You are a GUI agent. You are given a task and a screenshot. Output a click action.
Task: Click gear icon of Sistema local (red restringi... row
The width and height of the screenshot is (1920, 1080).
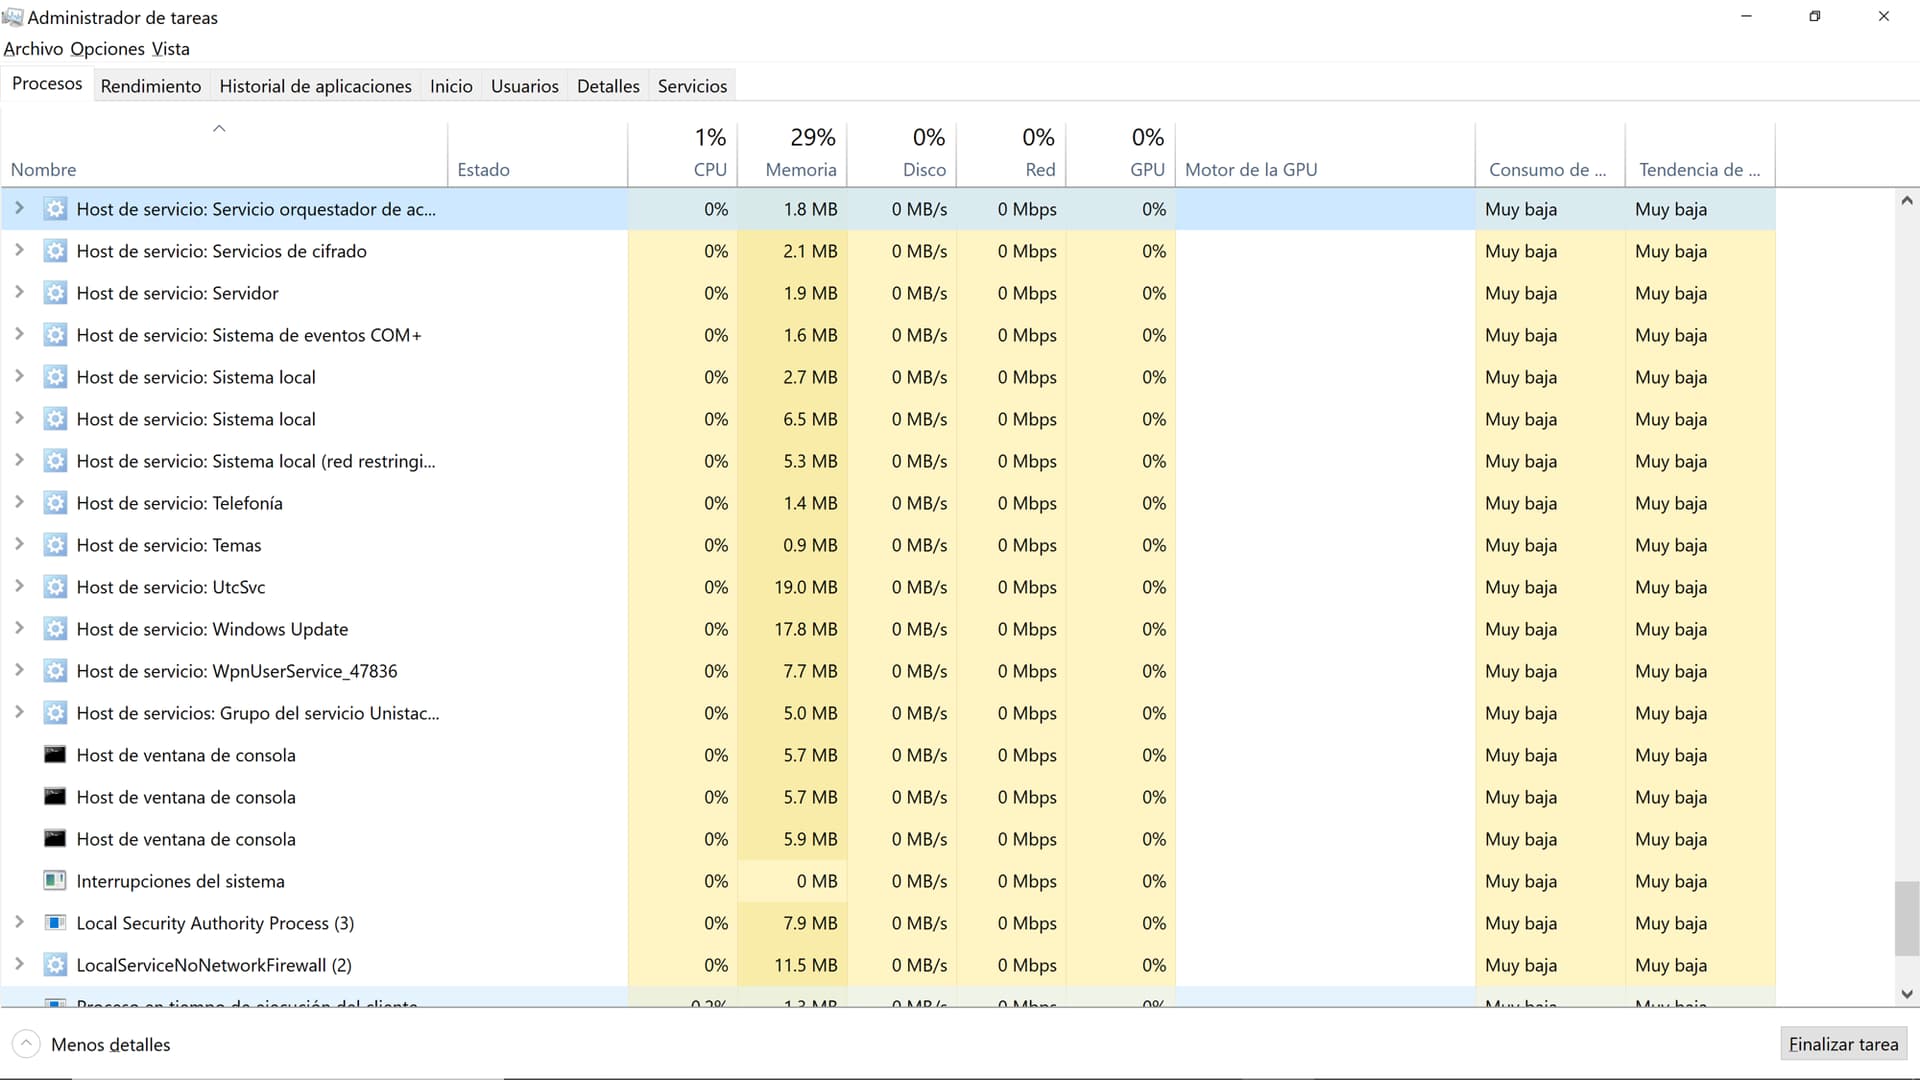(55, 461)
